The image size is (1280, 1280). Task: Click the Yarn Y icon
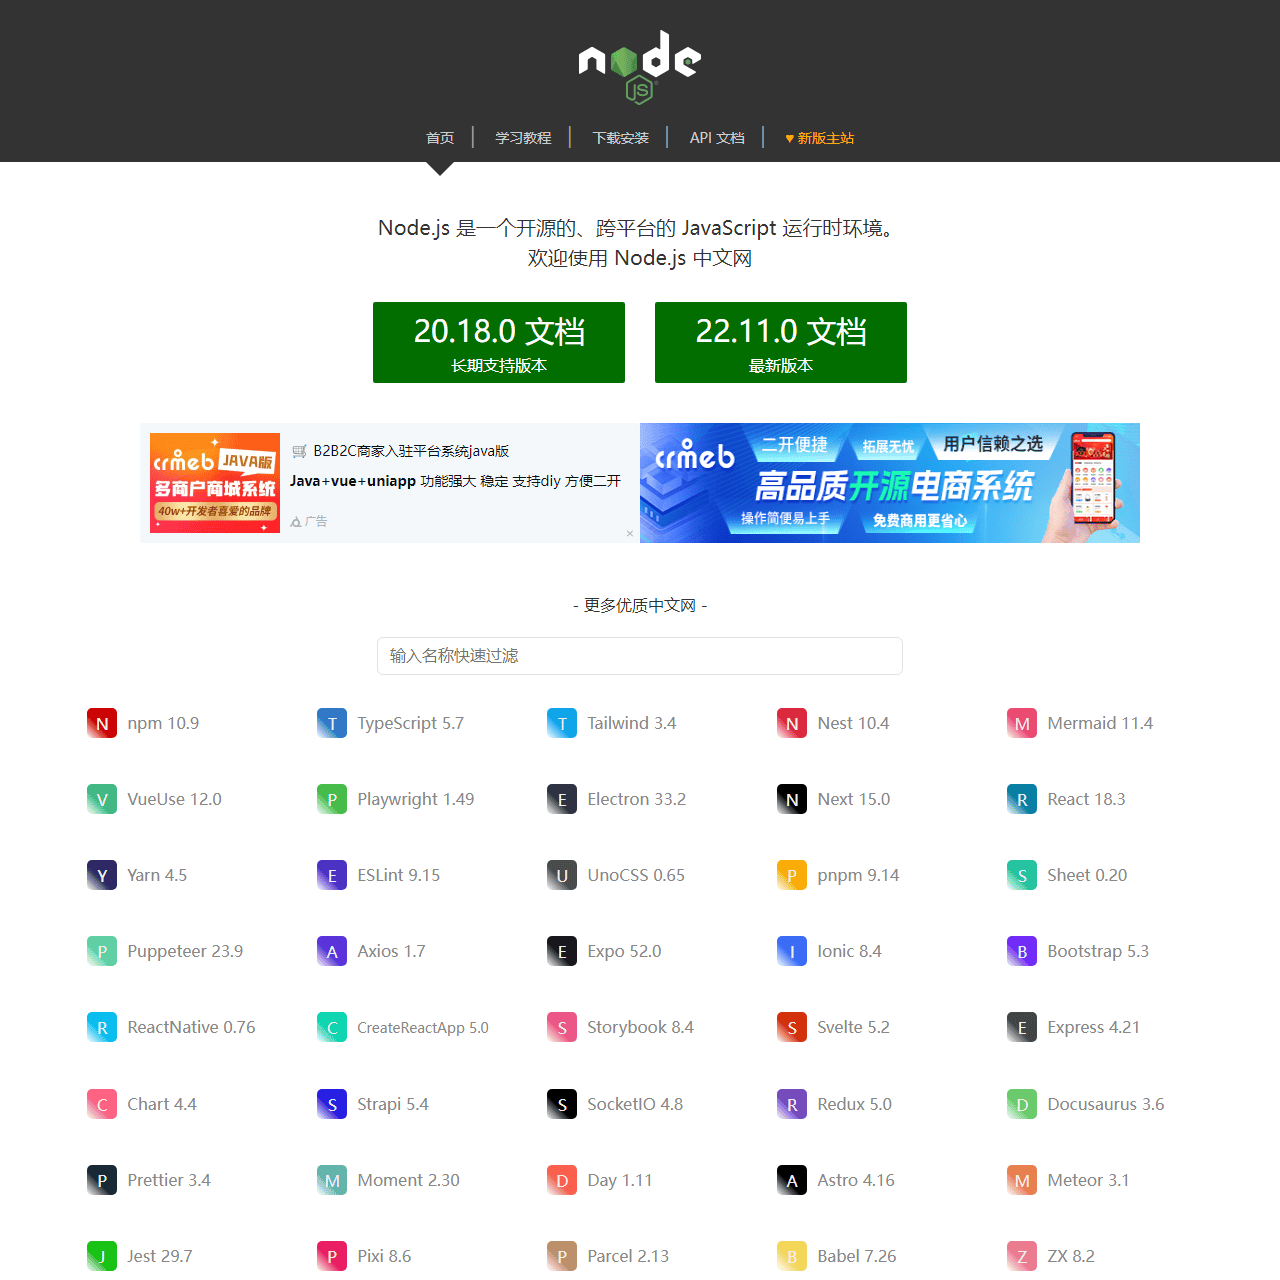(102, 875)
